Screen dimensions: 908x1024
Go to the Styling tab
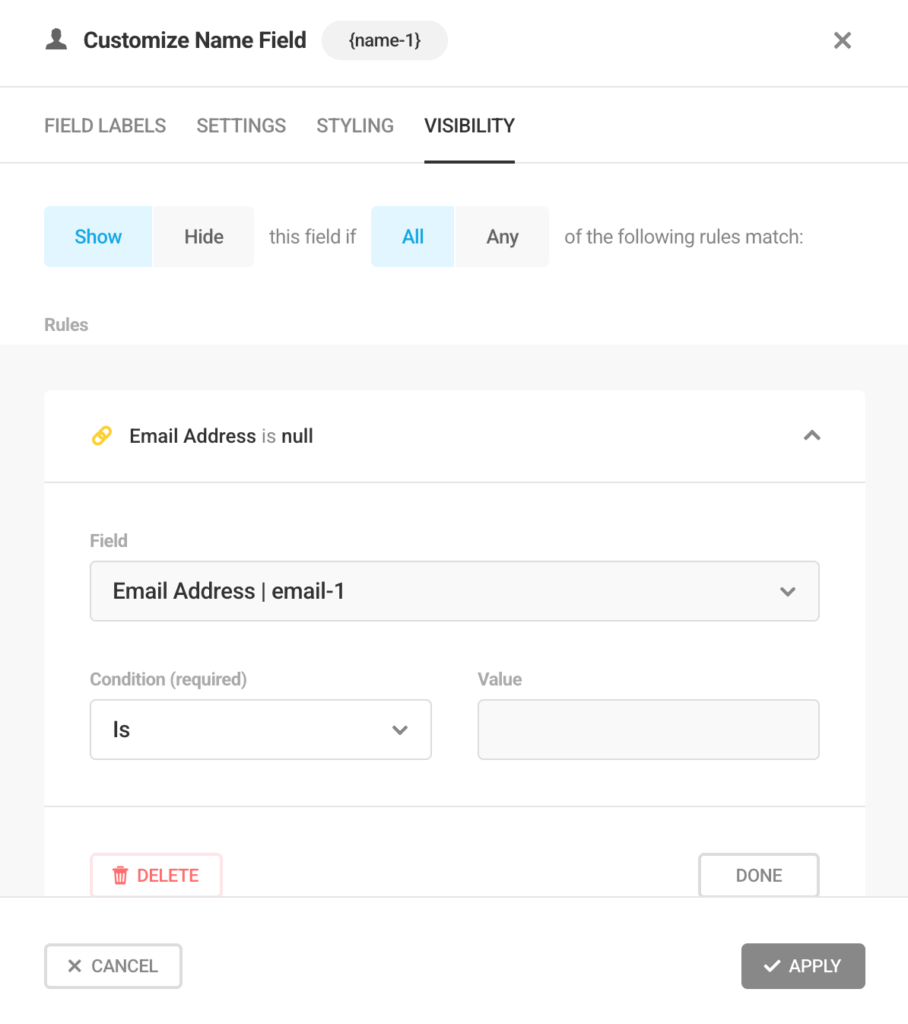[x=355, y=126]
